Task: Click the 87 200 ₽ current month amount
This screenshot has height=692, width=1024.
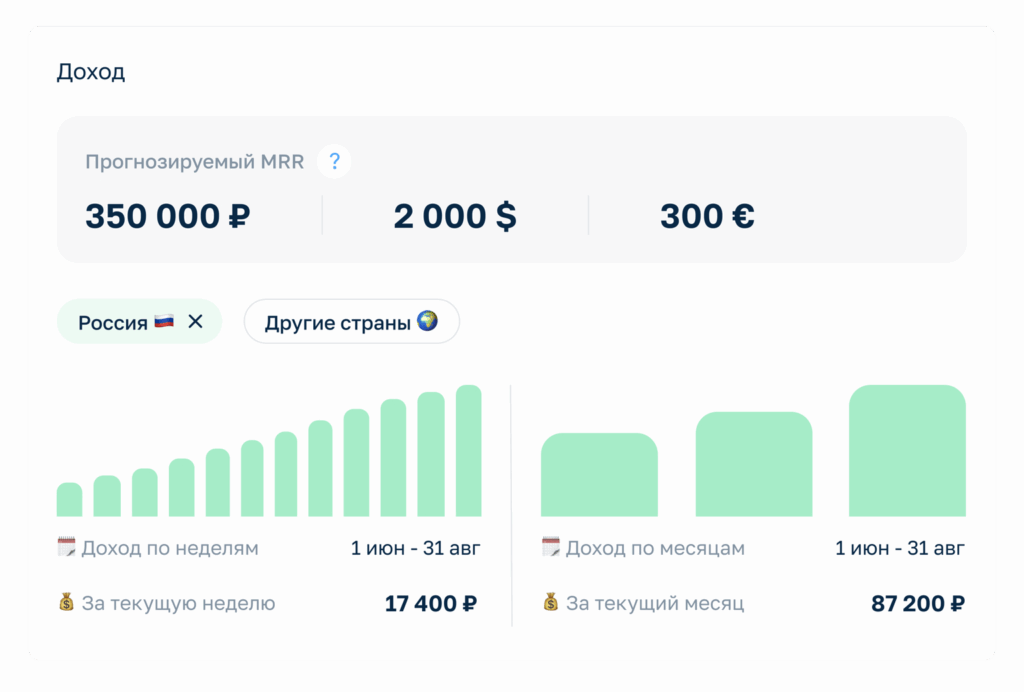Action: point(918,604)
